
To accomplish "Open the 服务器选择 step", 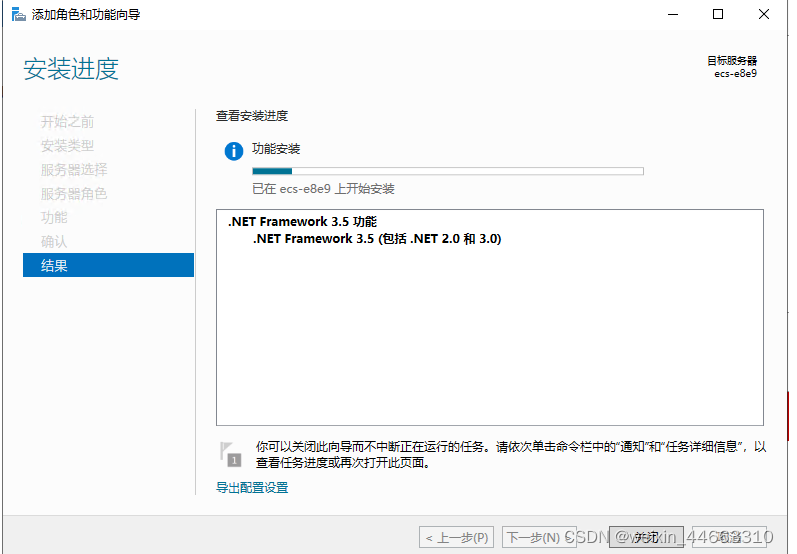I will tap(74, 170).
